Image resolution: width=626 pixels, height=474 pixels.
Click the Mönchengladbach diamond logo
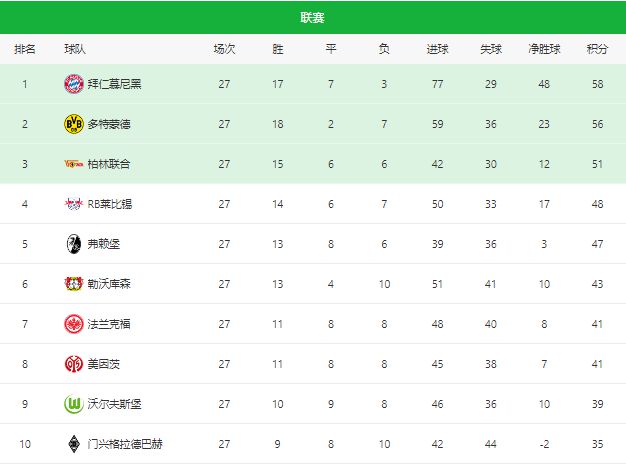[x=73, y=444]
